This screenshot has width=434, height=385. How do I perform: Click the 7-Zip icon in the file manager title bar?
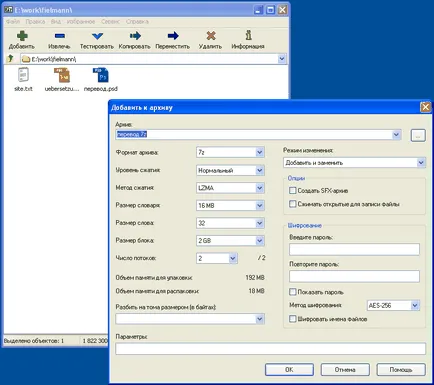point(9,10)
